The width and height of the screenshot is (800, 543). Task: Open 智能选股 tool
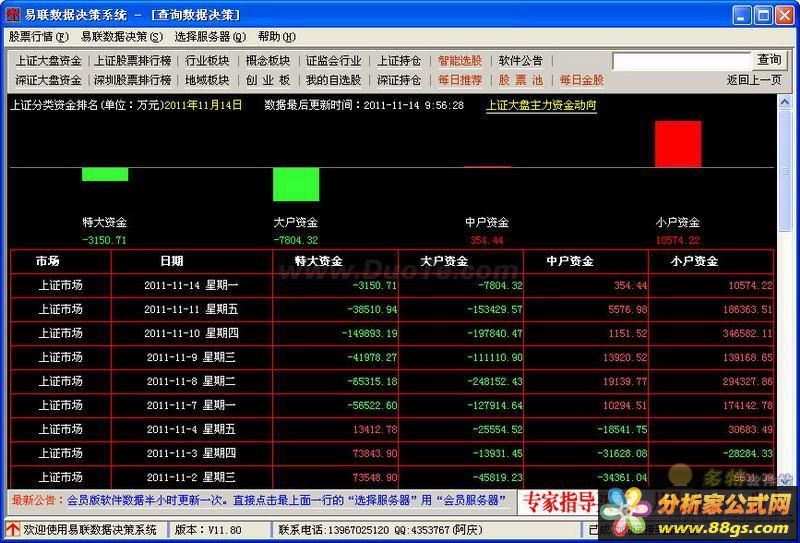(x=460, y=61)
